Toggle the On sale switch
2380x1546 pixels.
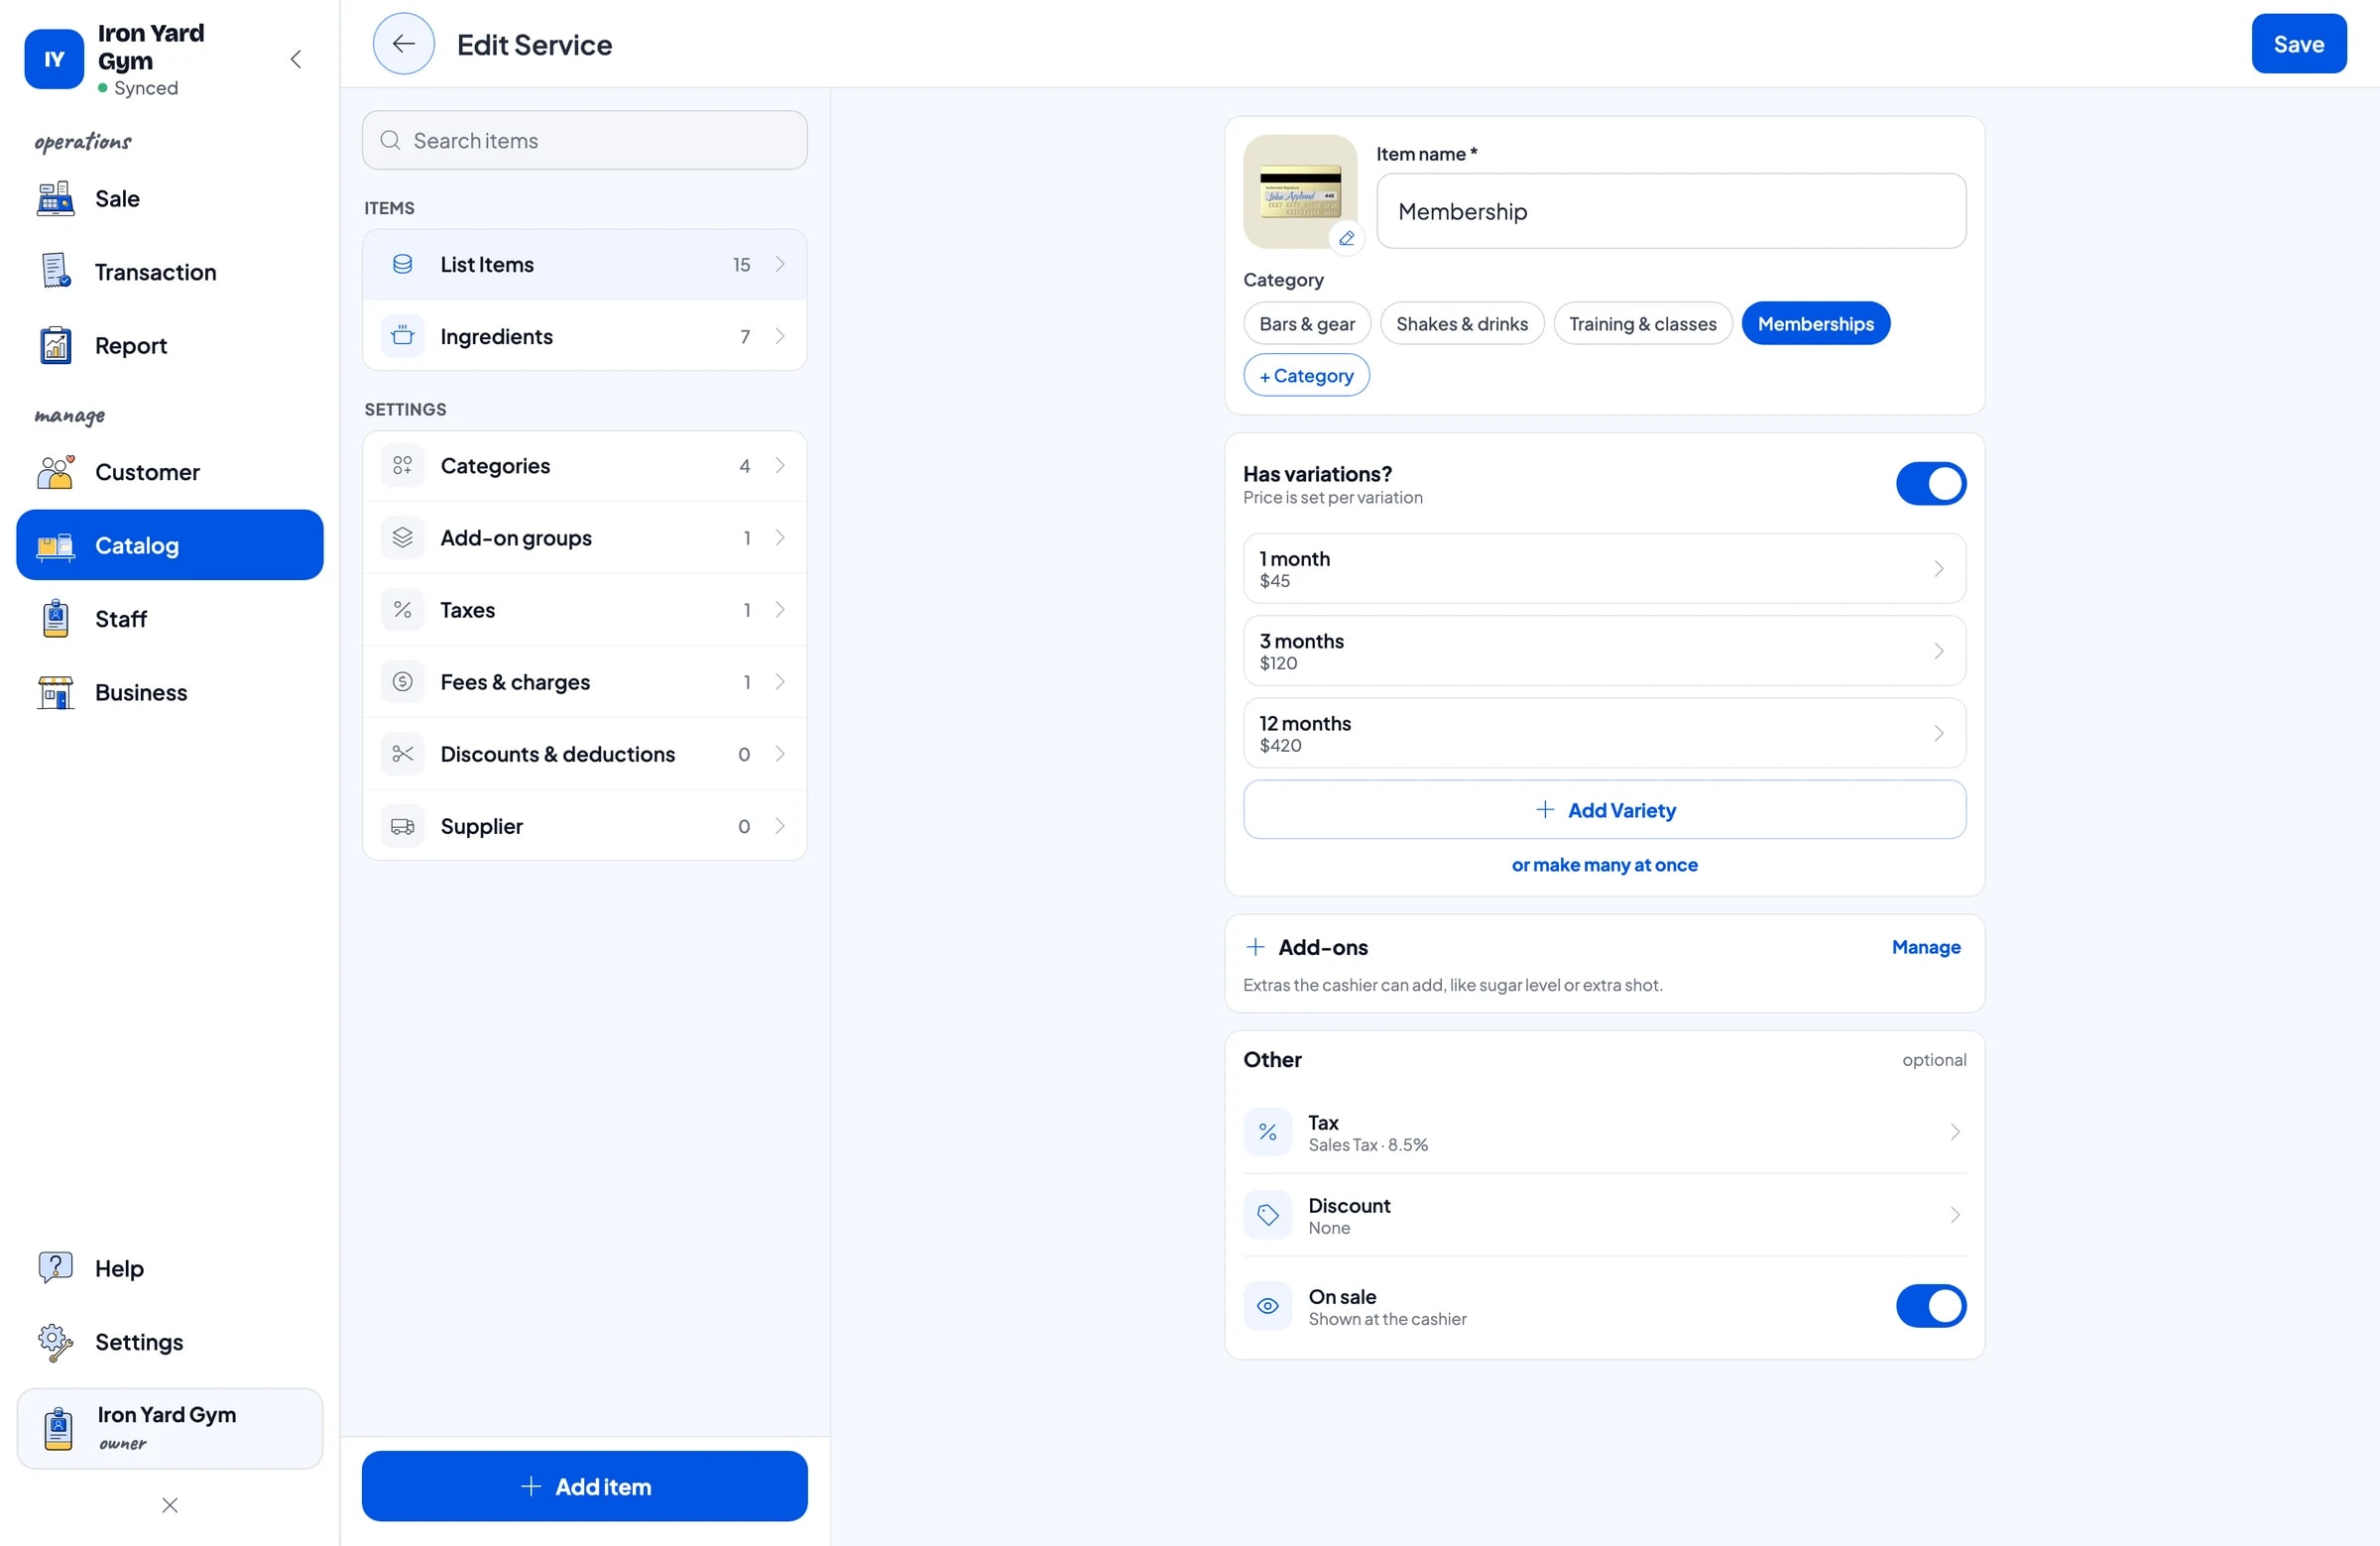pyautogui.click(x=1930, y=1305)
